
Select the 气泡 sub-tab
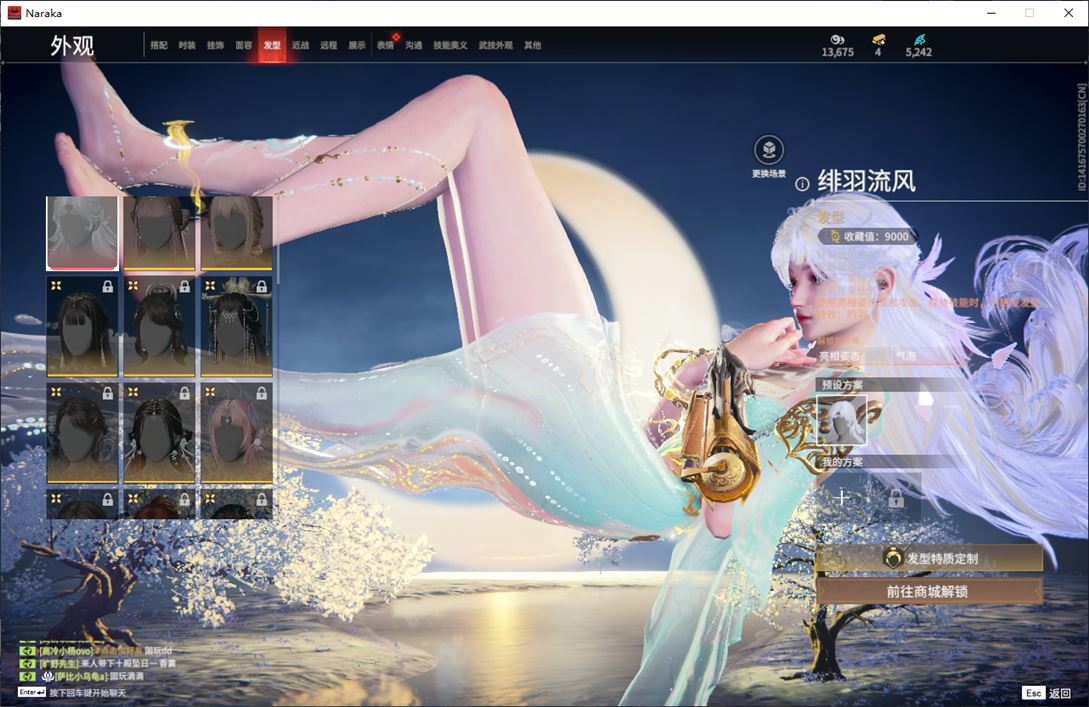(906, 356)
